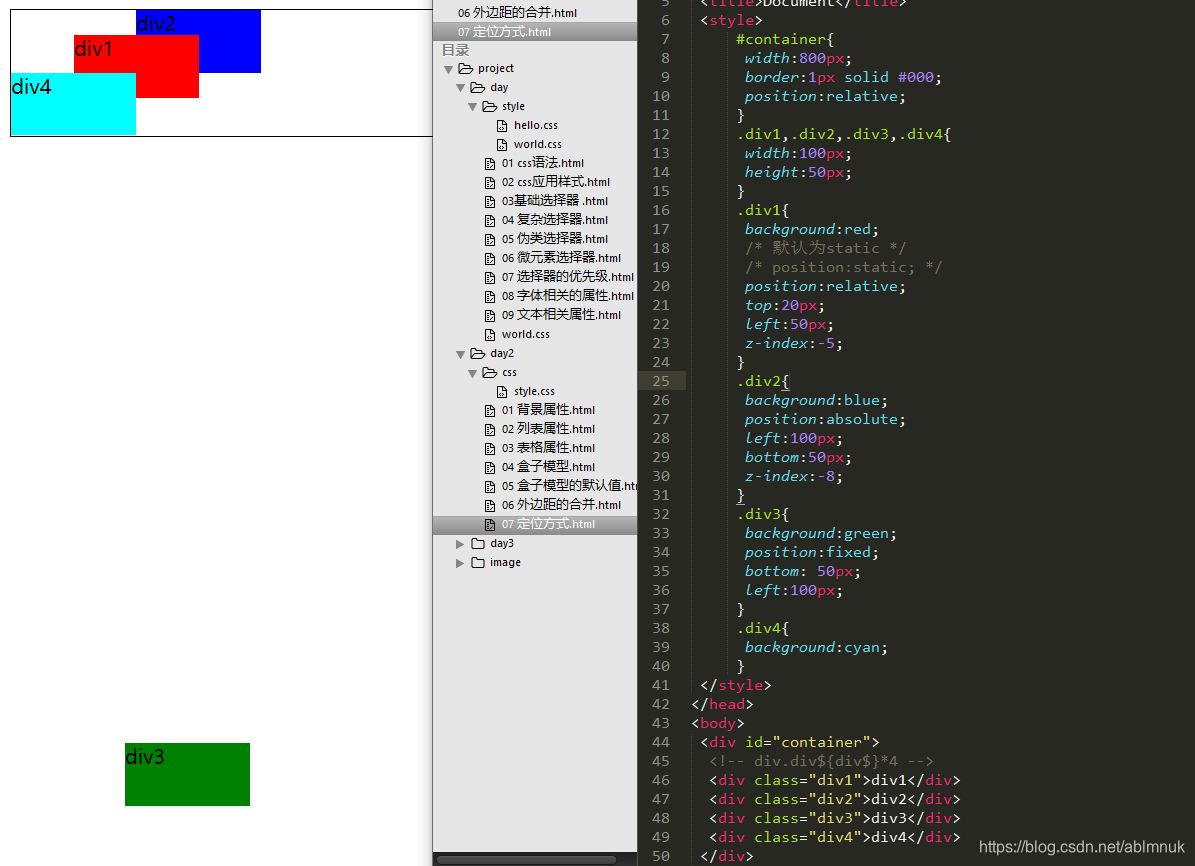This screenshot has height=866, width=1195.
Task: Expand the image folder arrow
Action: point(460,563)
